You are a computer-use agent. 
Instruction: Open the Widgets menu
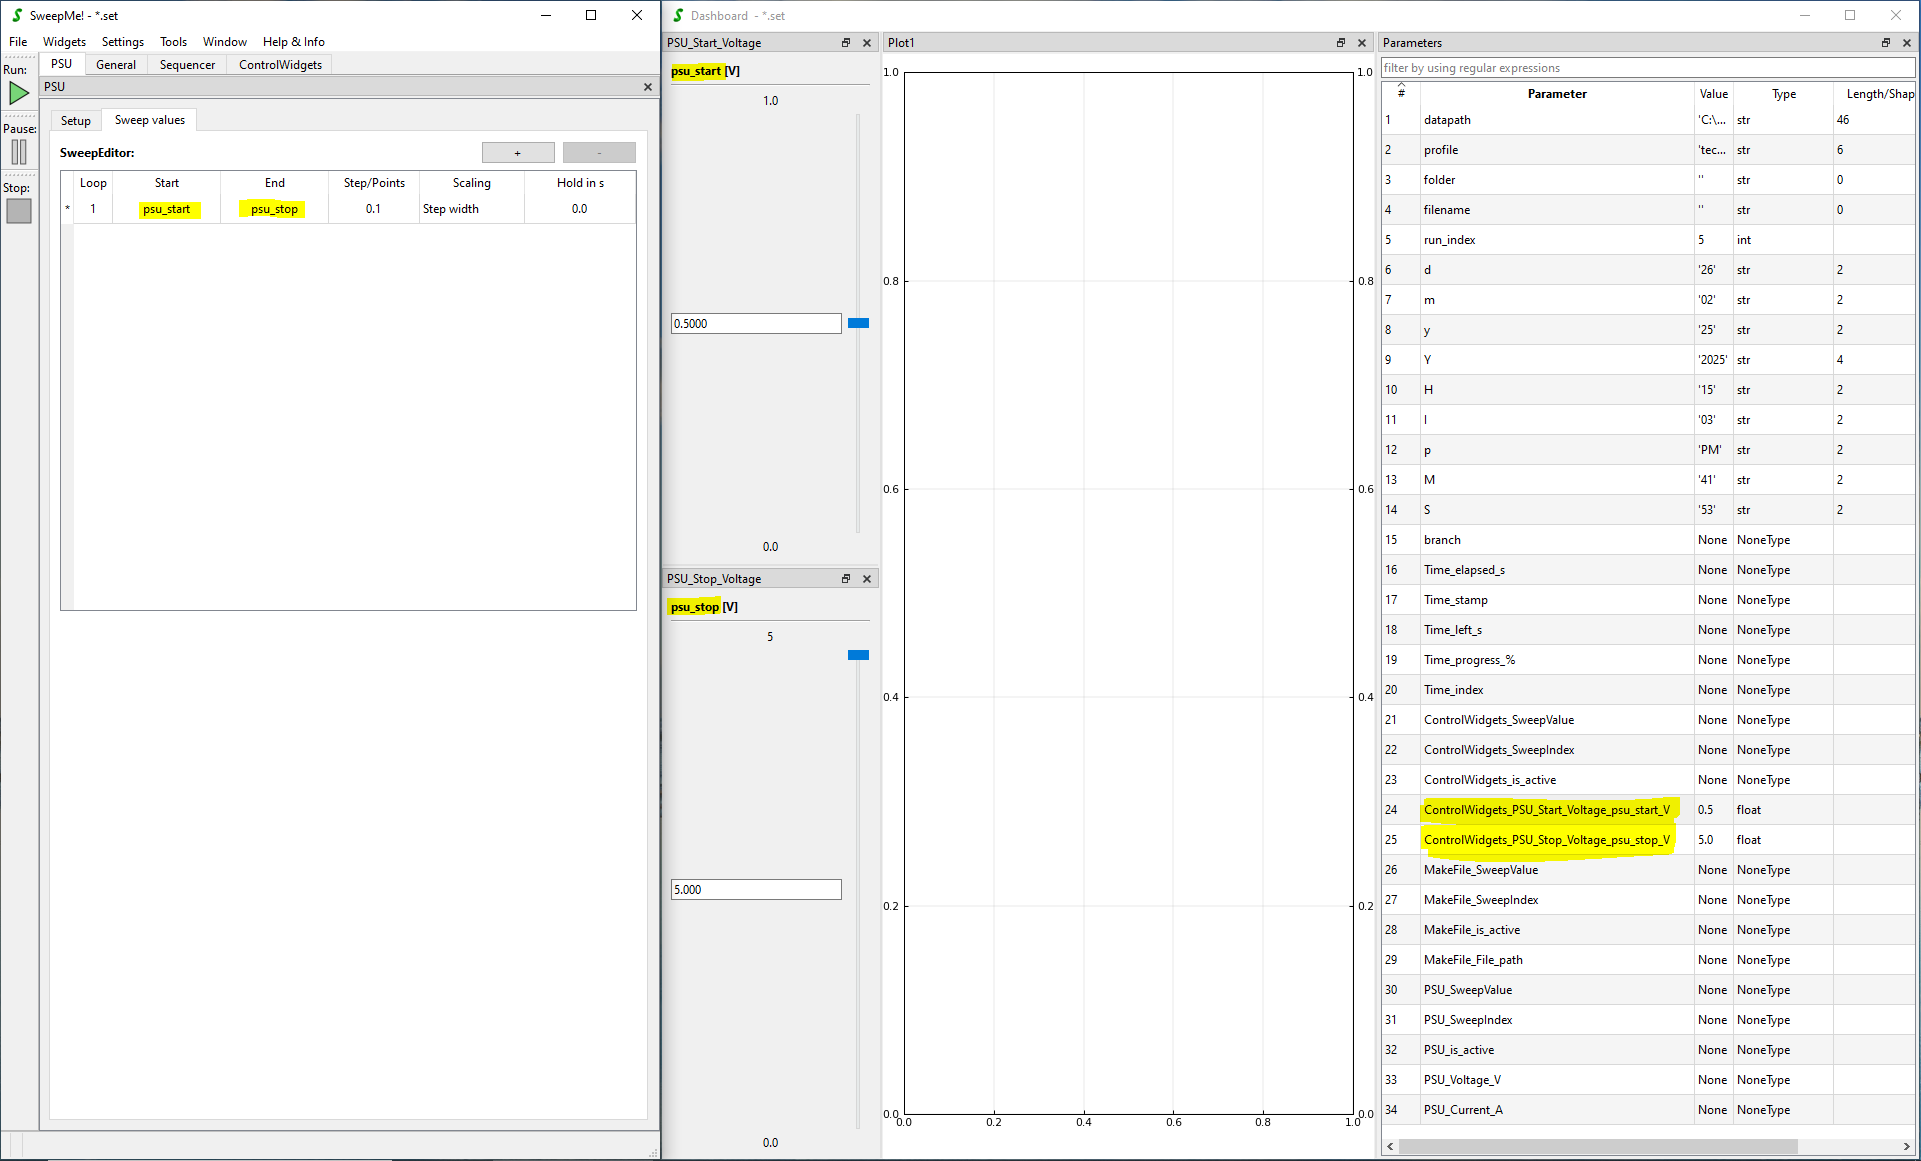click(64, 42)
